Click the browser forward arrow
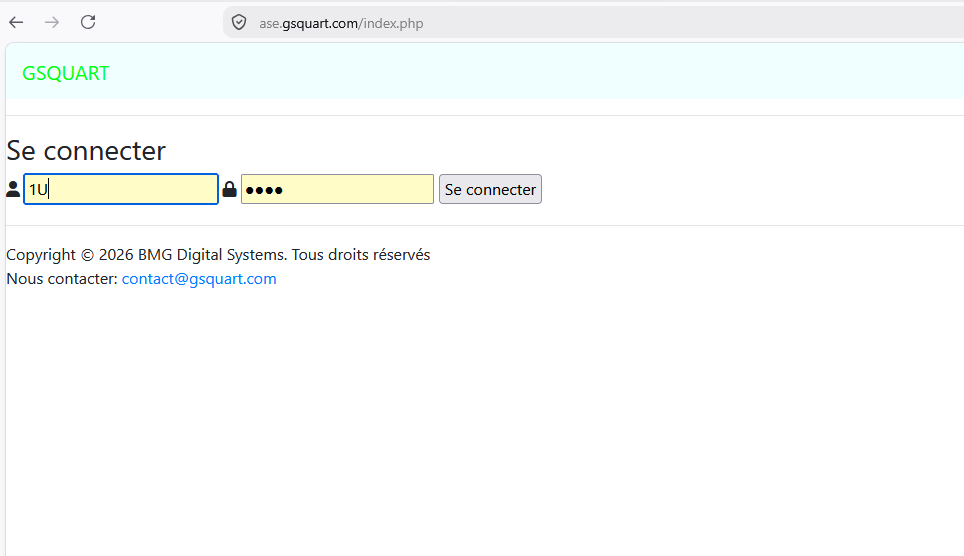964x556 pixels. click(52, 23)
